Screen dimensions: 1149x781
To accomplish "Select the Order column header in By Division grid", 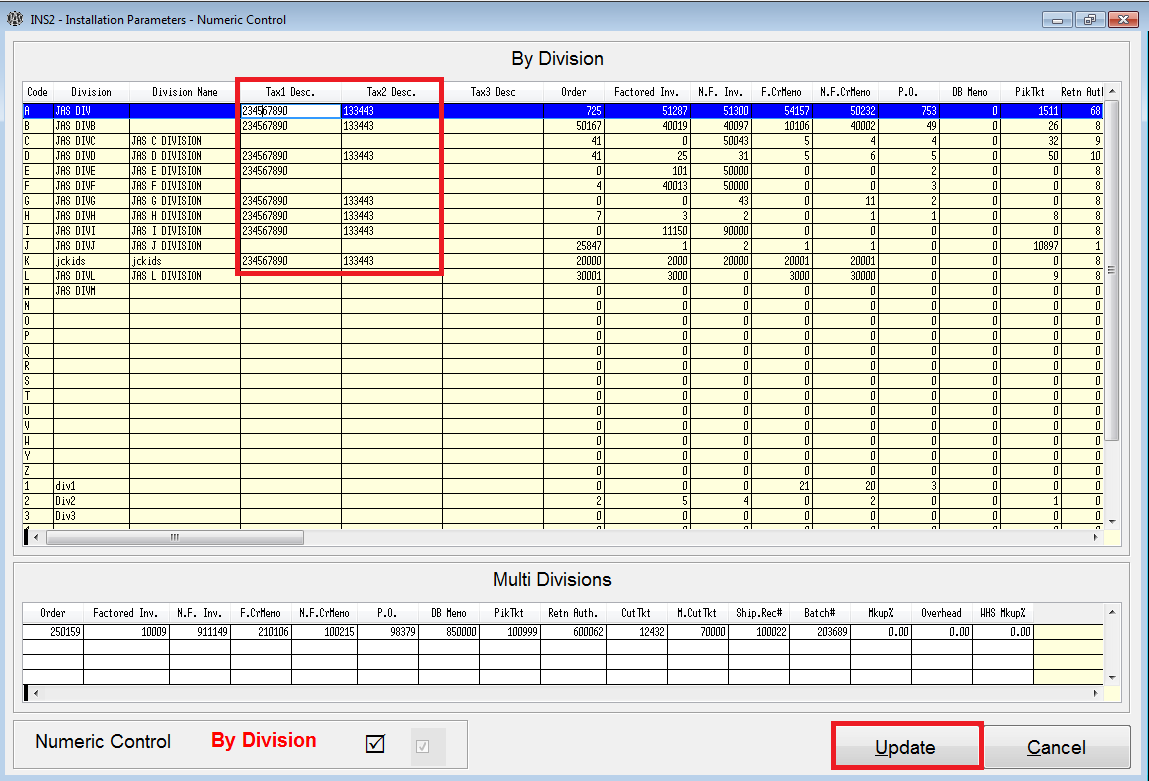I will pos(572,92).
